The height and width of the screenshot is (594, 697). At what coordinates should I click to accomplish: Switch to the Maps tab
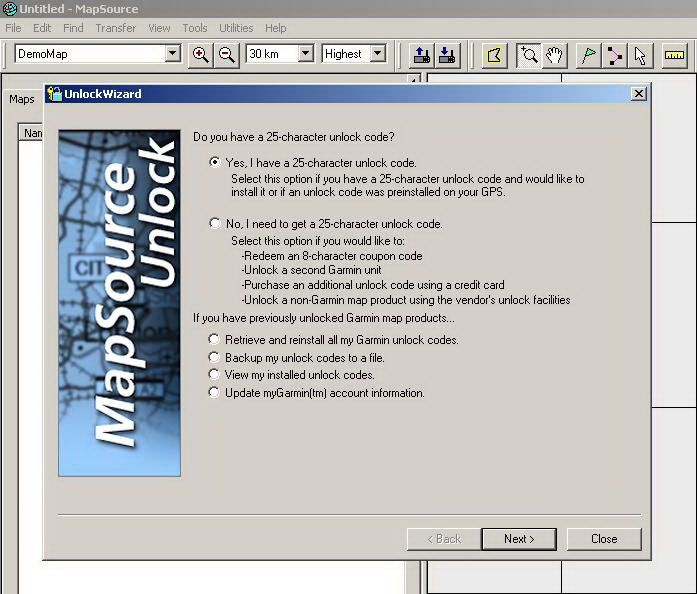pyautogui.click(x=22, y=99)
